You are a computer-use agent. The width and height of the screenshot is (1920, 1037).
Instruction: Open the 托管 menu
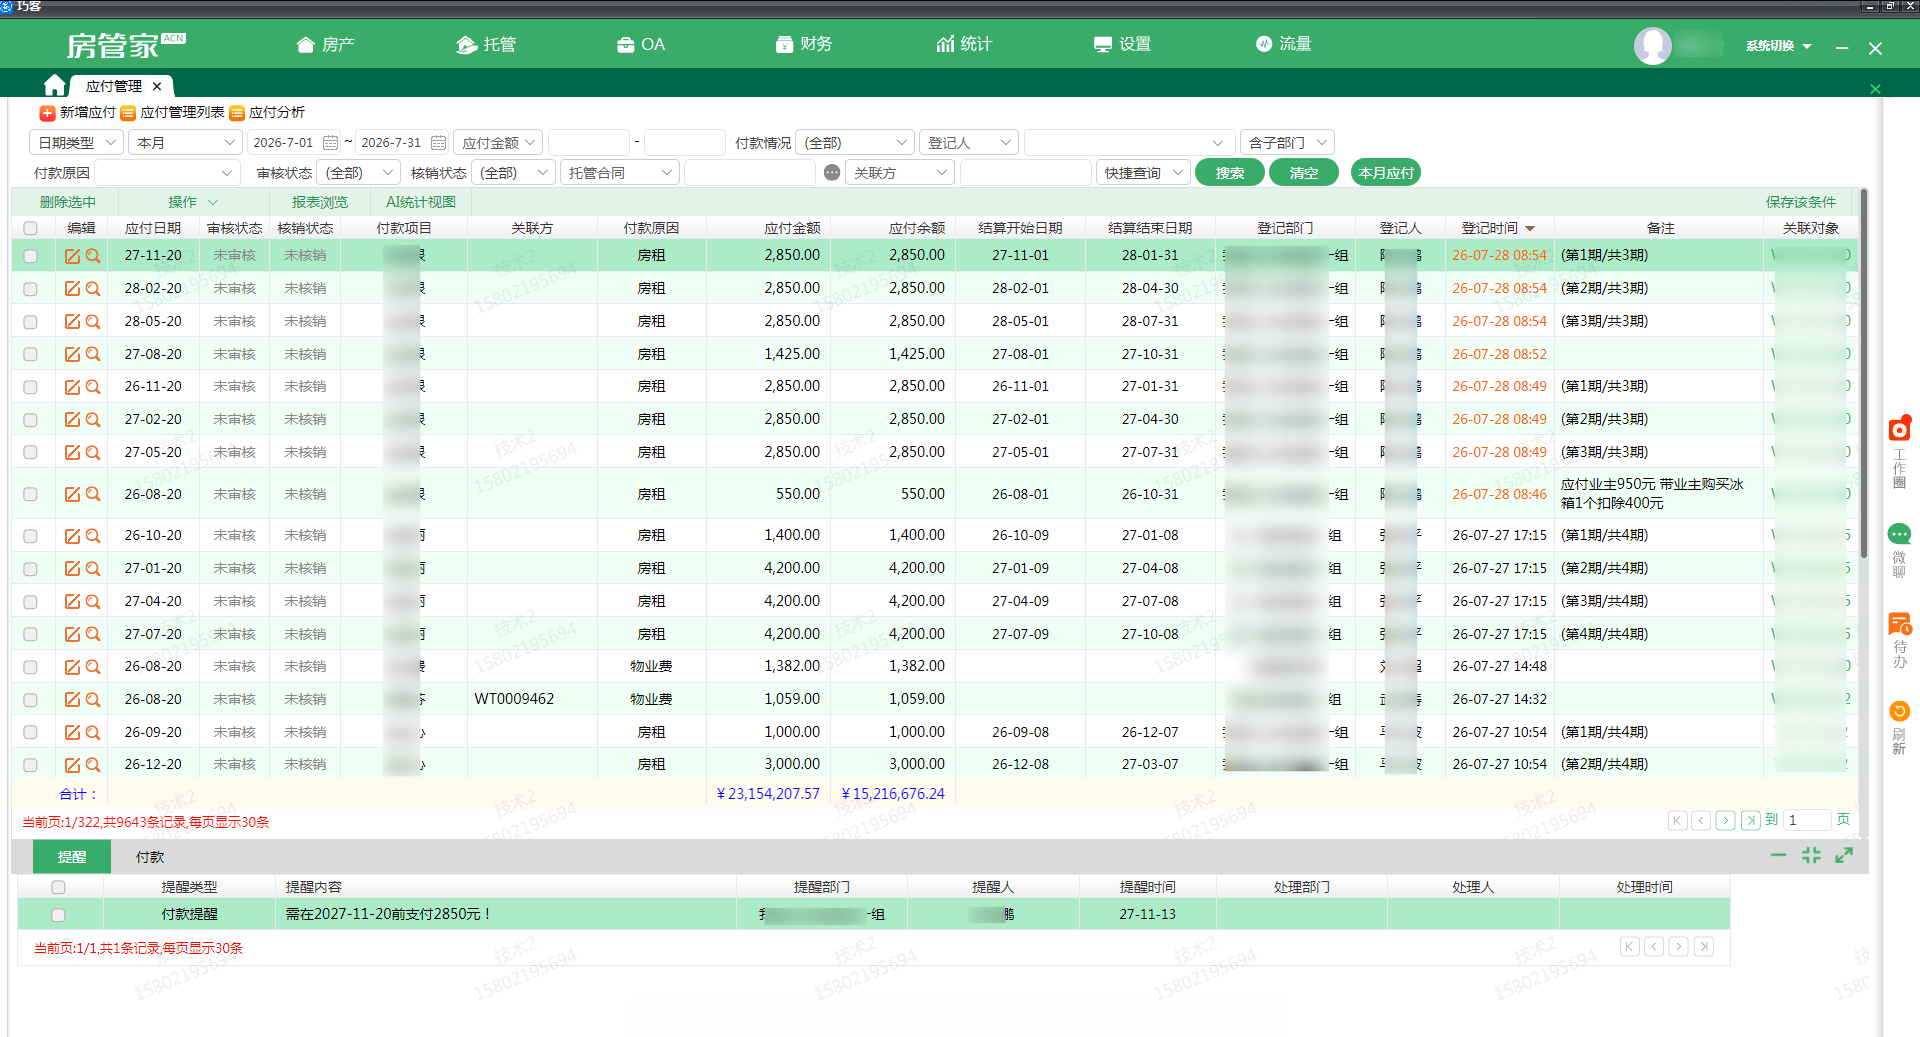point(486,45)
